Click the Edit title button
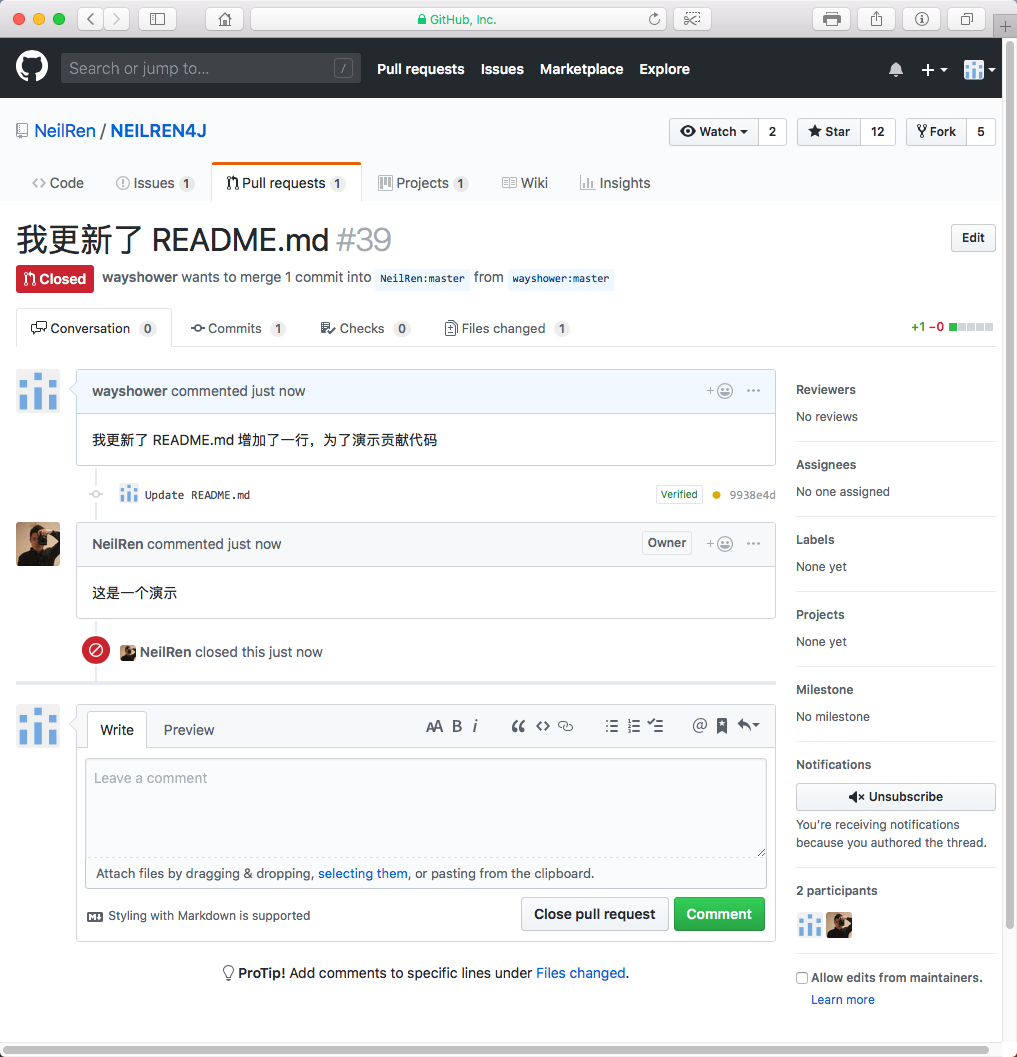This screenshot has width=1017, height=1057. click(973, 238)
